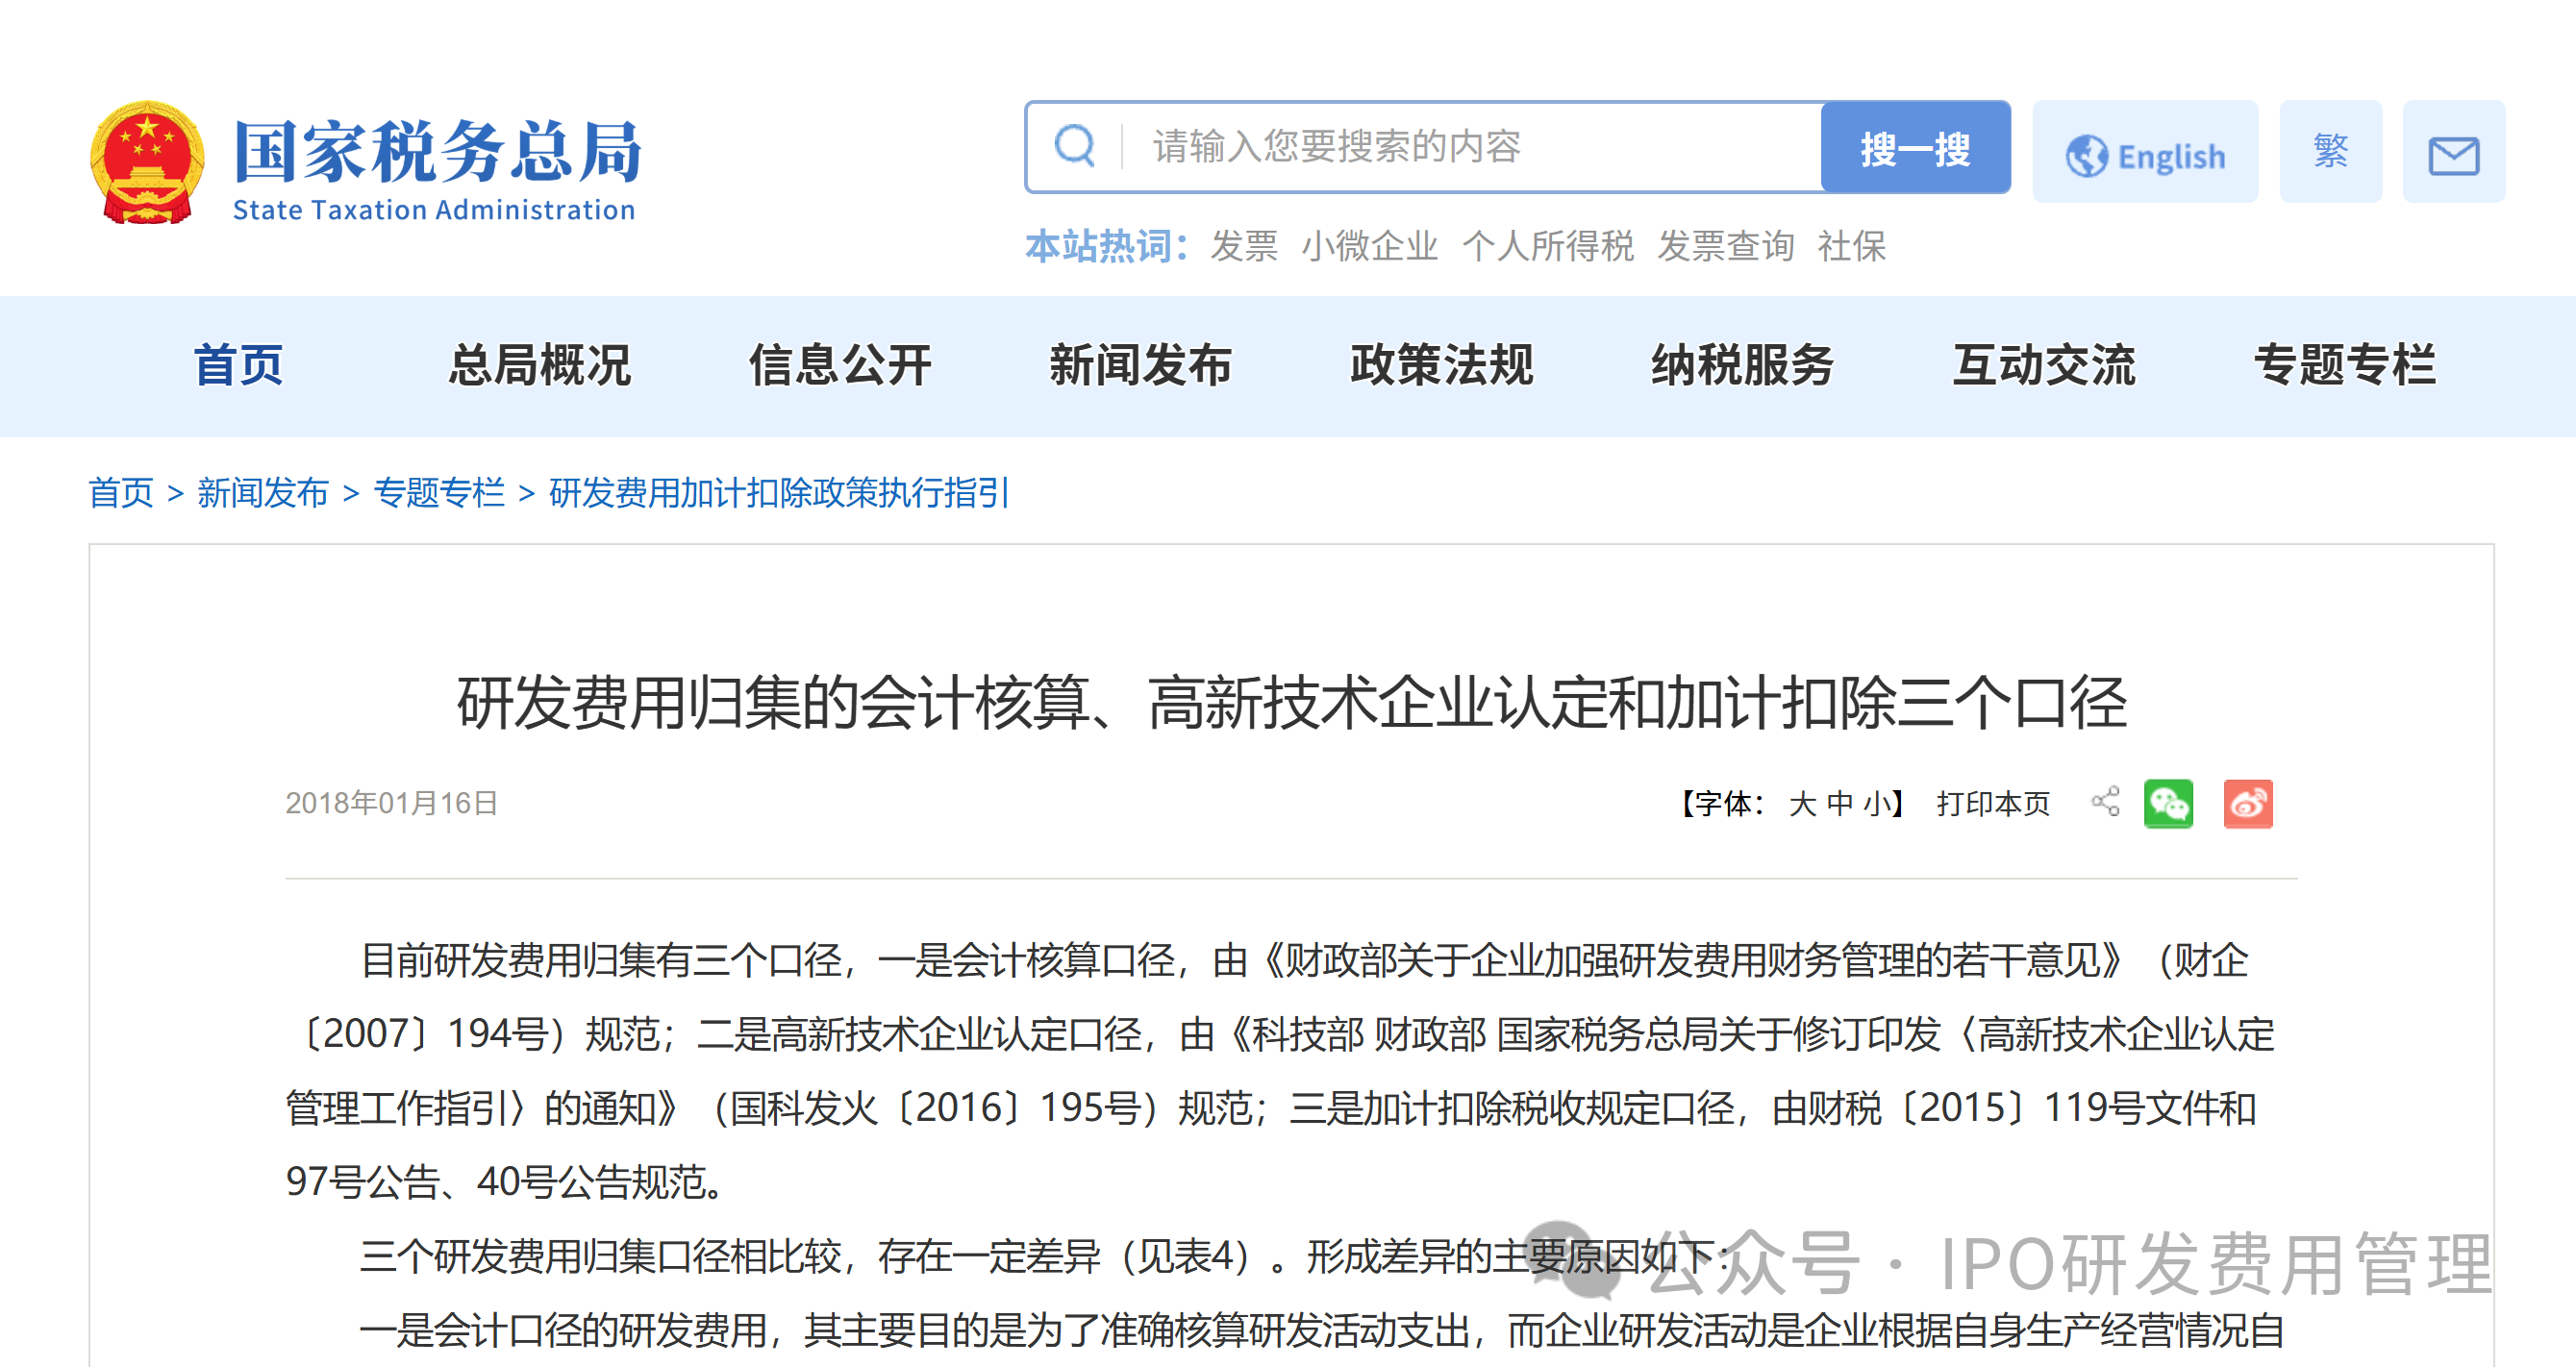Set font size to 小
The image size is (2576, 1367).
point(1877,804)
